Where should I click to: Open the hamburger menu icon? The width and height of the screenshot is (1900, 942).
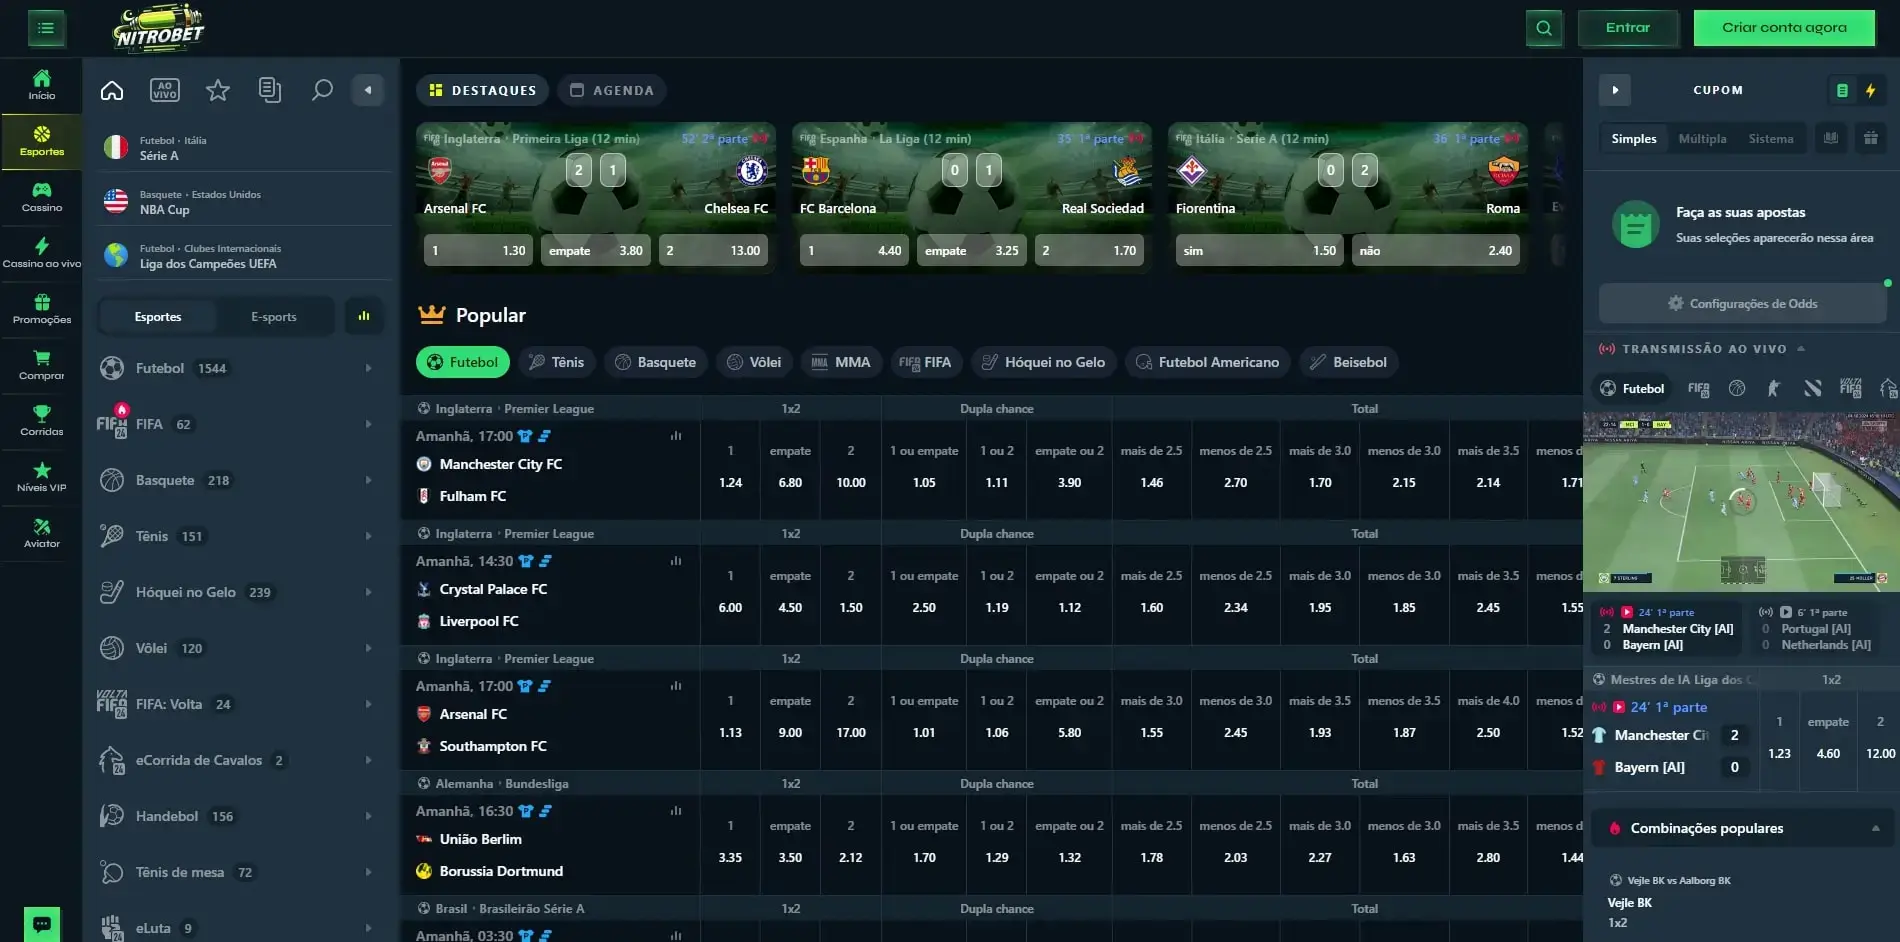46,28
